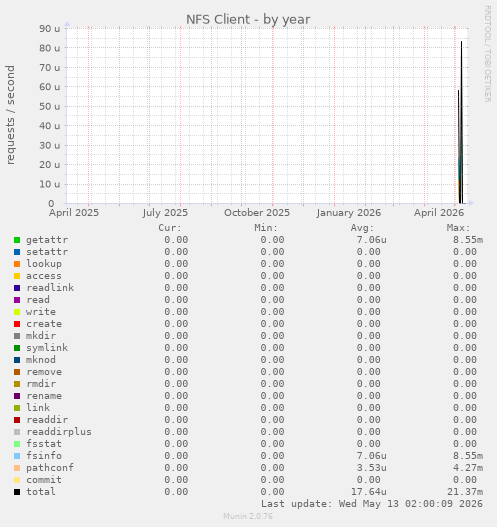Viewport: 497px width, 527px height.
Task: Click the create red legend swatch
Action: pyautogui.click(x=17, y=324)
